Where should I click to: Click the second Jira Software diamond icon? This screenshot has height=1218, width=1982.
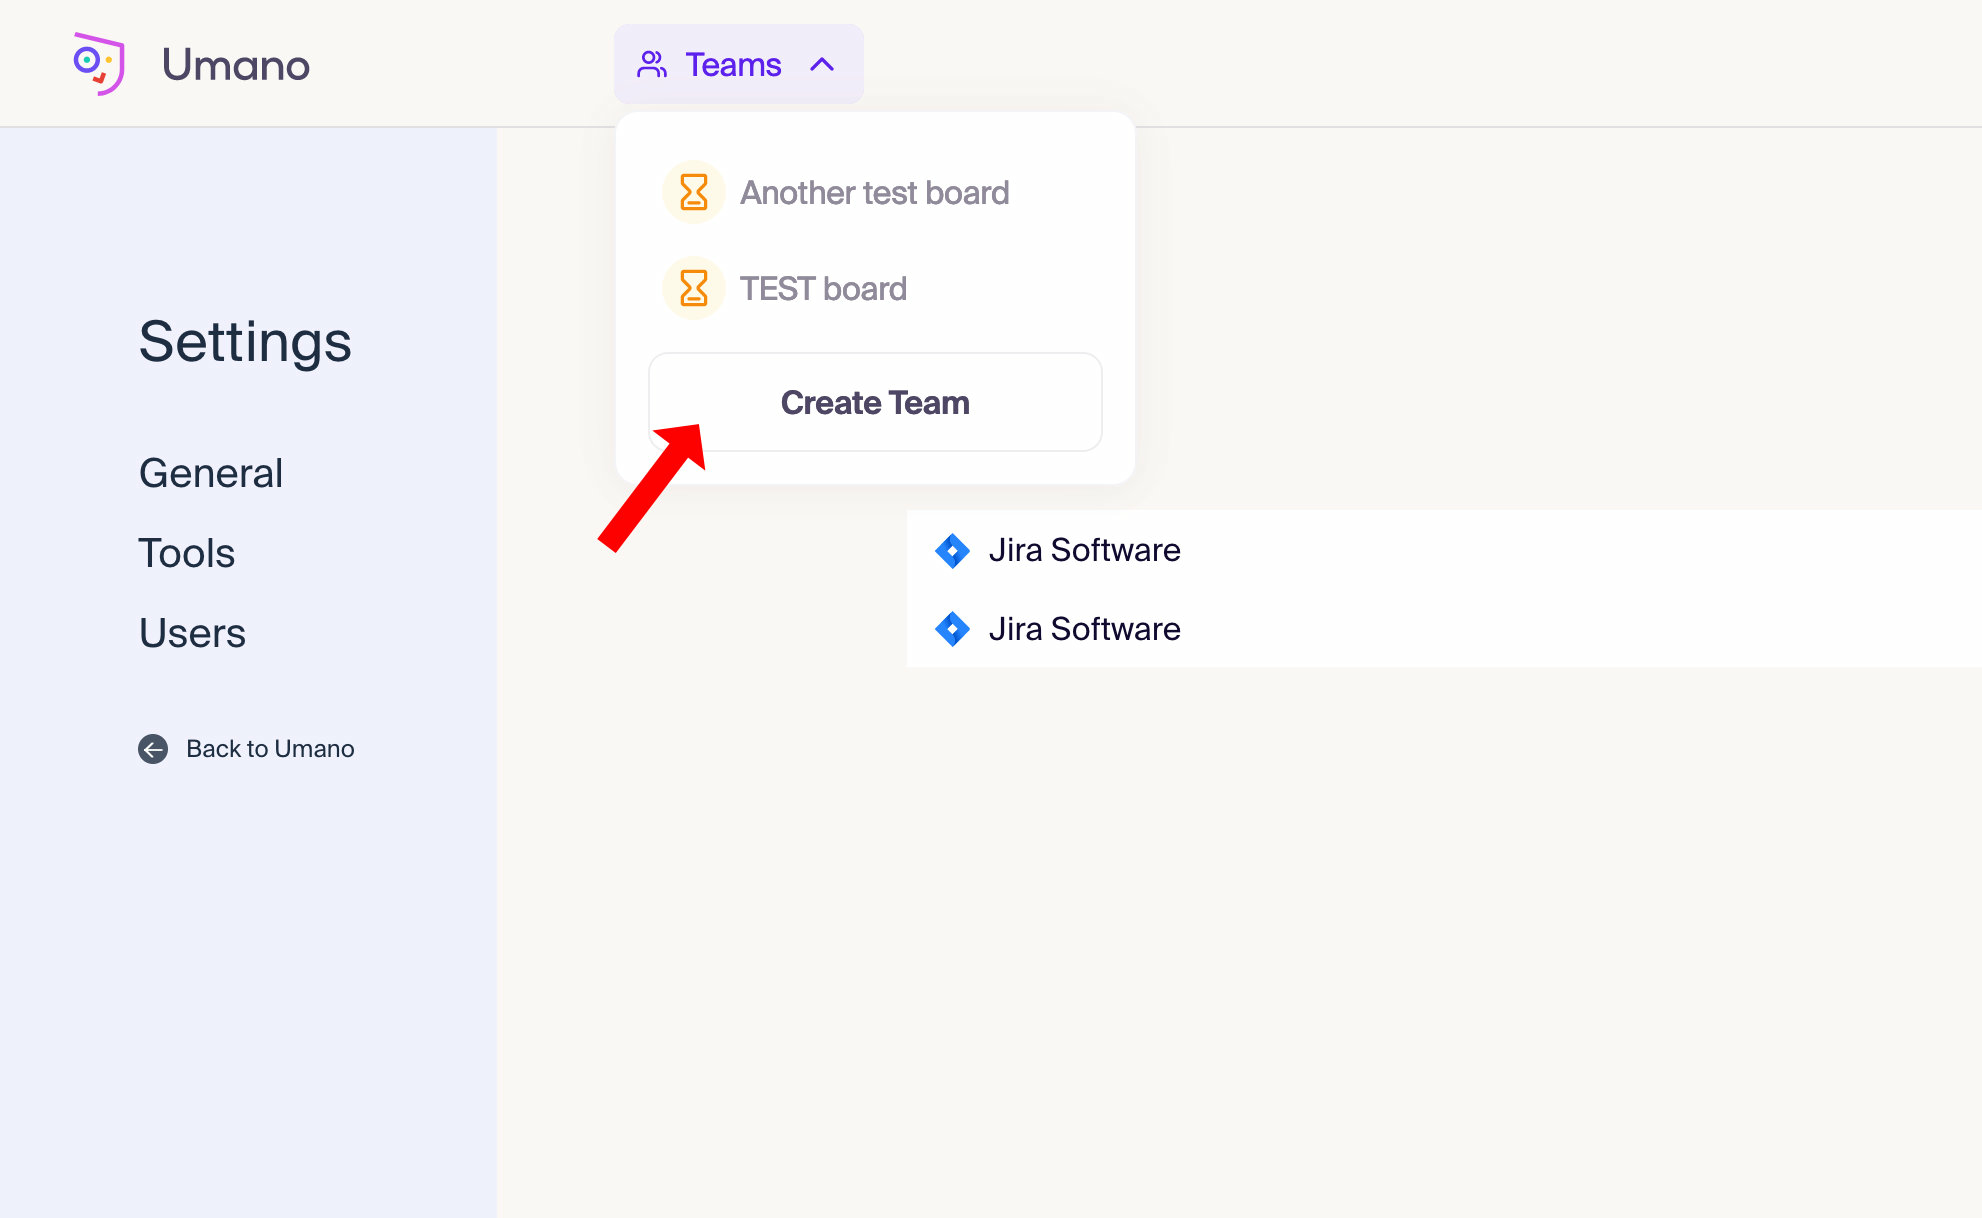(x=952, y=629)
